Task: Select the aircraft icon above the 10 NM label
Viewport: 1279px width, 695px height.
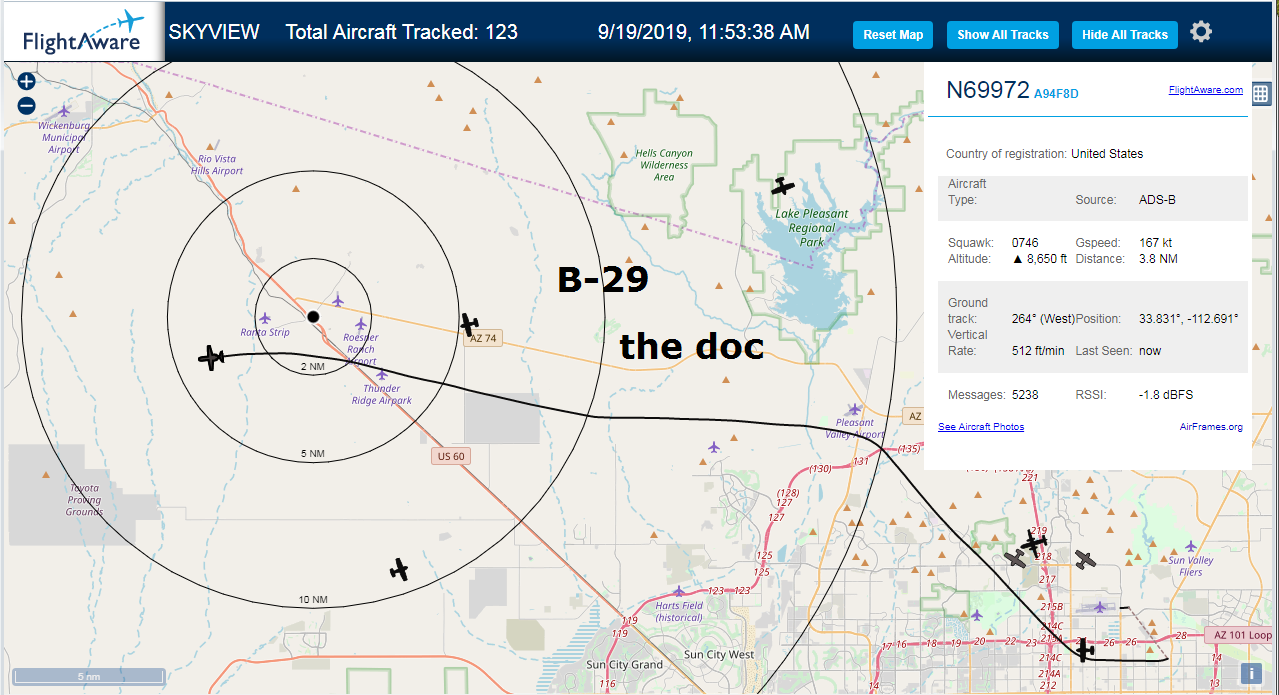Action: coord(399,570)
